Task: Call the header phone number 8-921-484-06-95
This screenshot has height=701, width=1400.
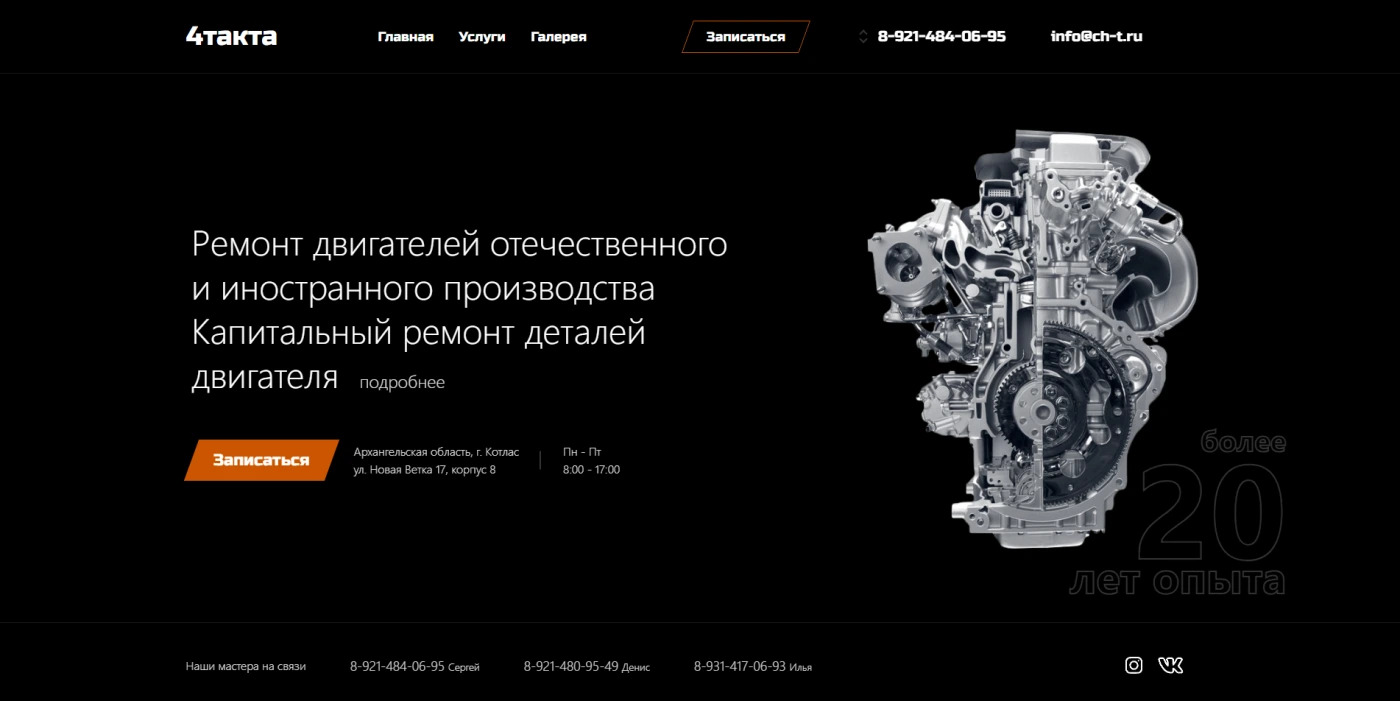Action: (x=941, y=36)
